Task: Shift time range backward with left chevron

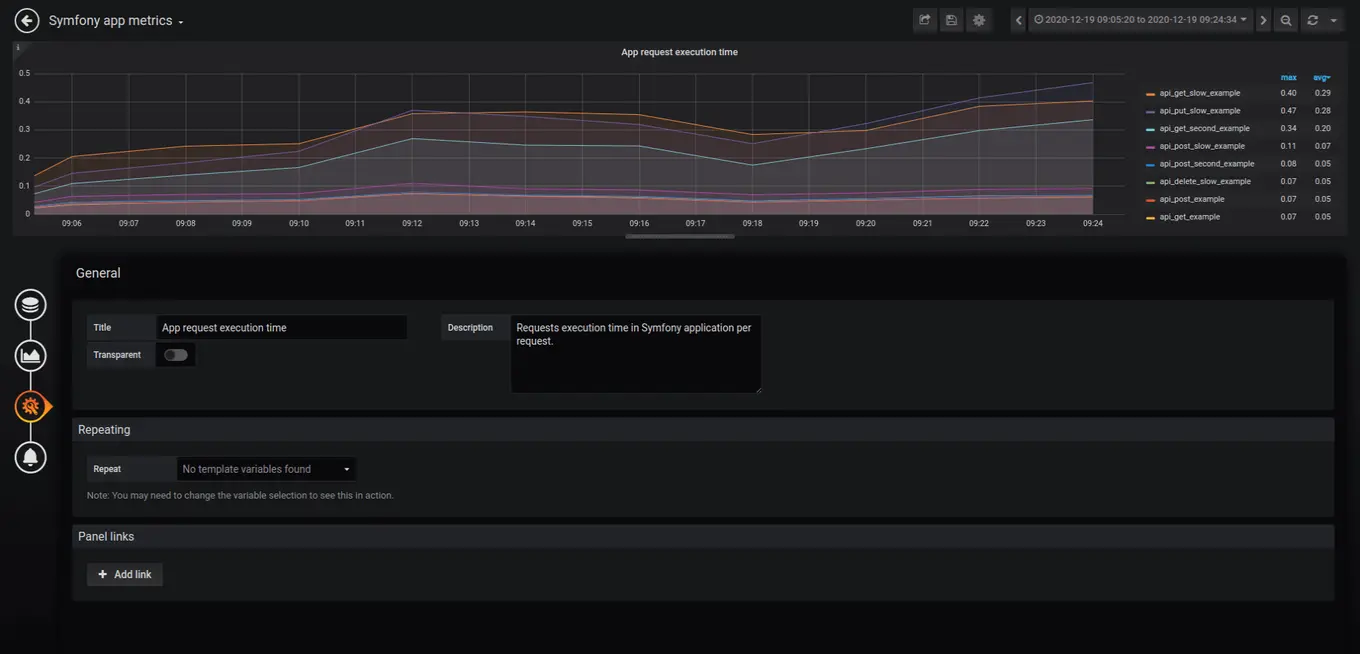Action: tap(1019, 20)
